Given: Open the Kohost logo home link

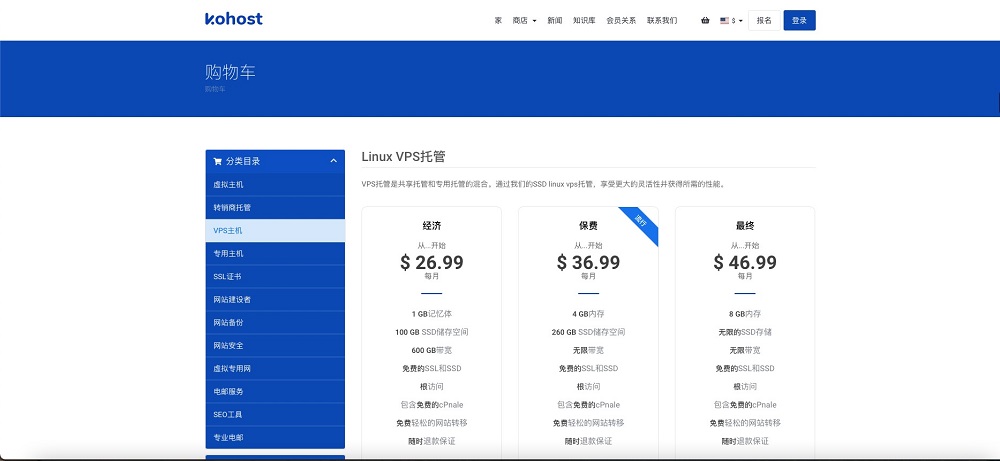Looking at the screenshot, I should coord(233,18).
